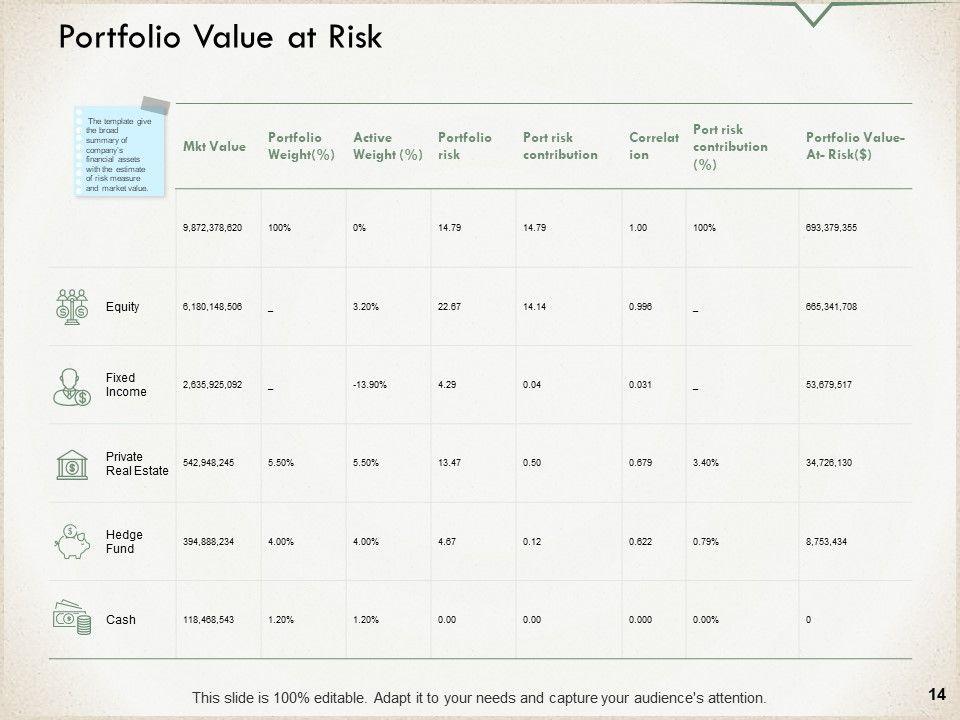Click the Portfolio Value at Risk title
This screenshot has height=720, width=960.
pos(220,37)
